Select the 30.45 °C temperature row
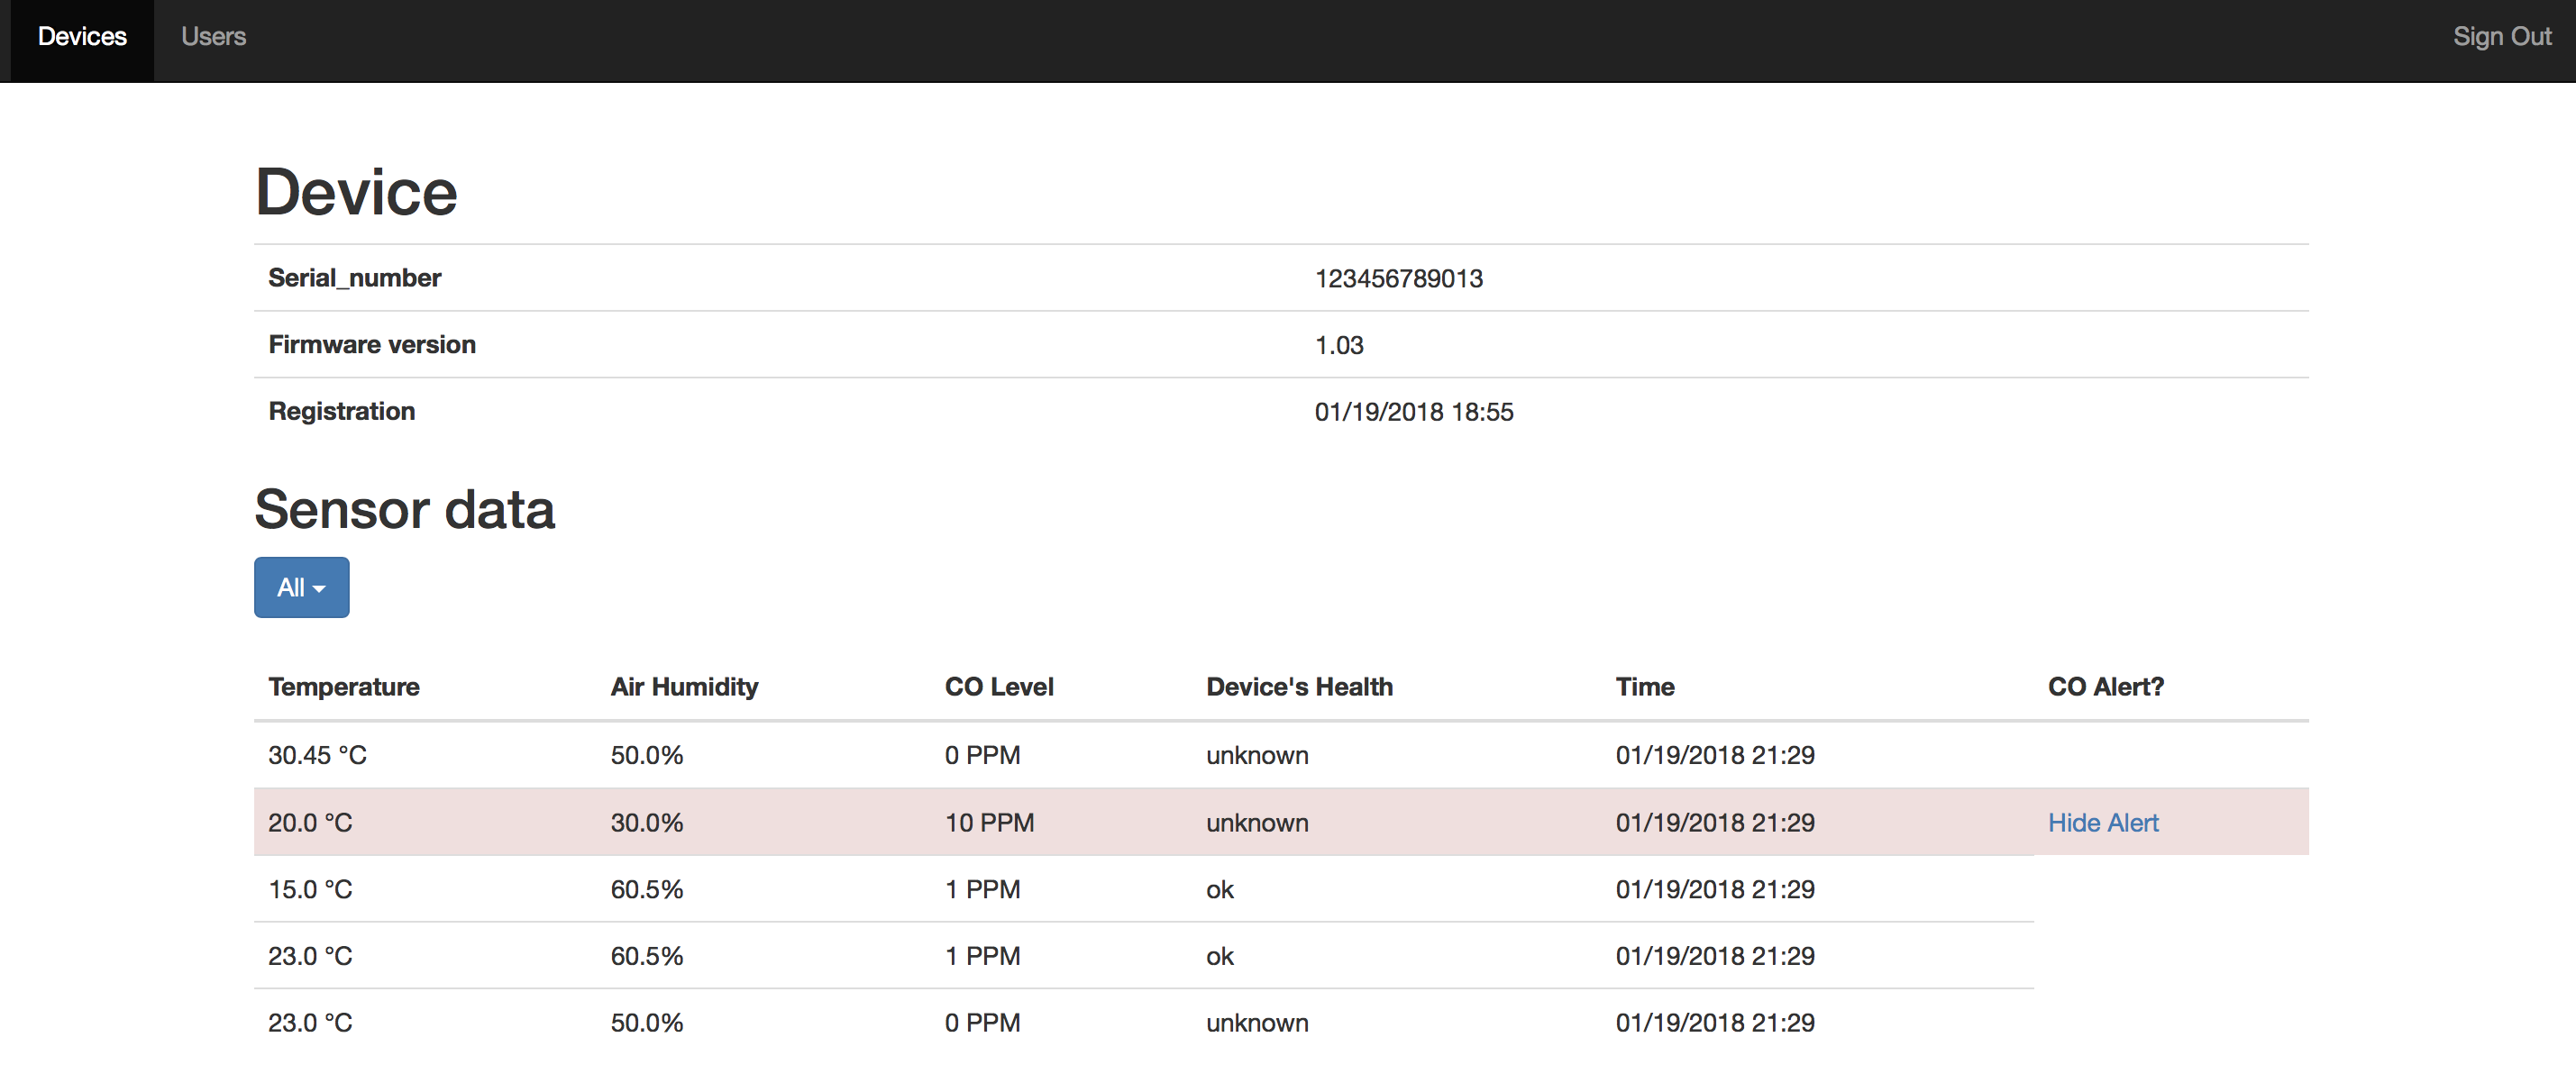This screenshot has width=2576, height=1092. (317, 755)
